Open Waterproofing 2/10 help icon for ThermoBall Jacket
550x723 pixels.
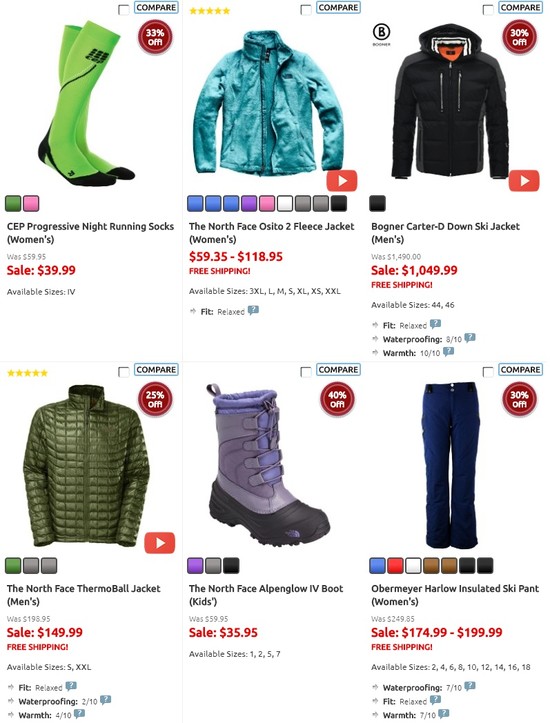tap(106, 700)
